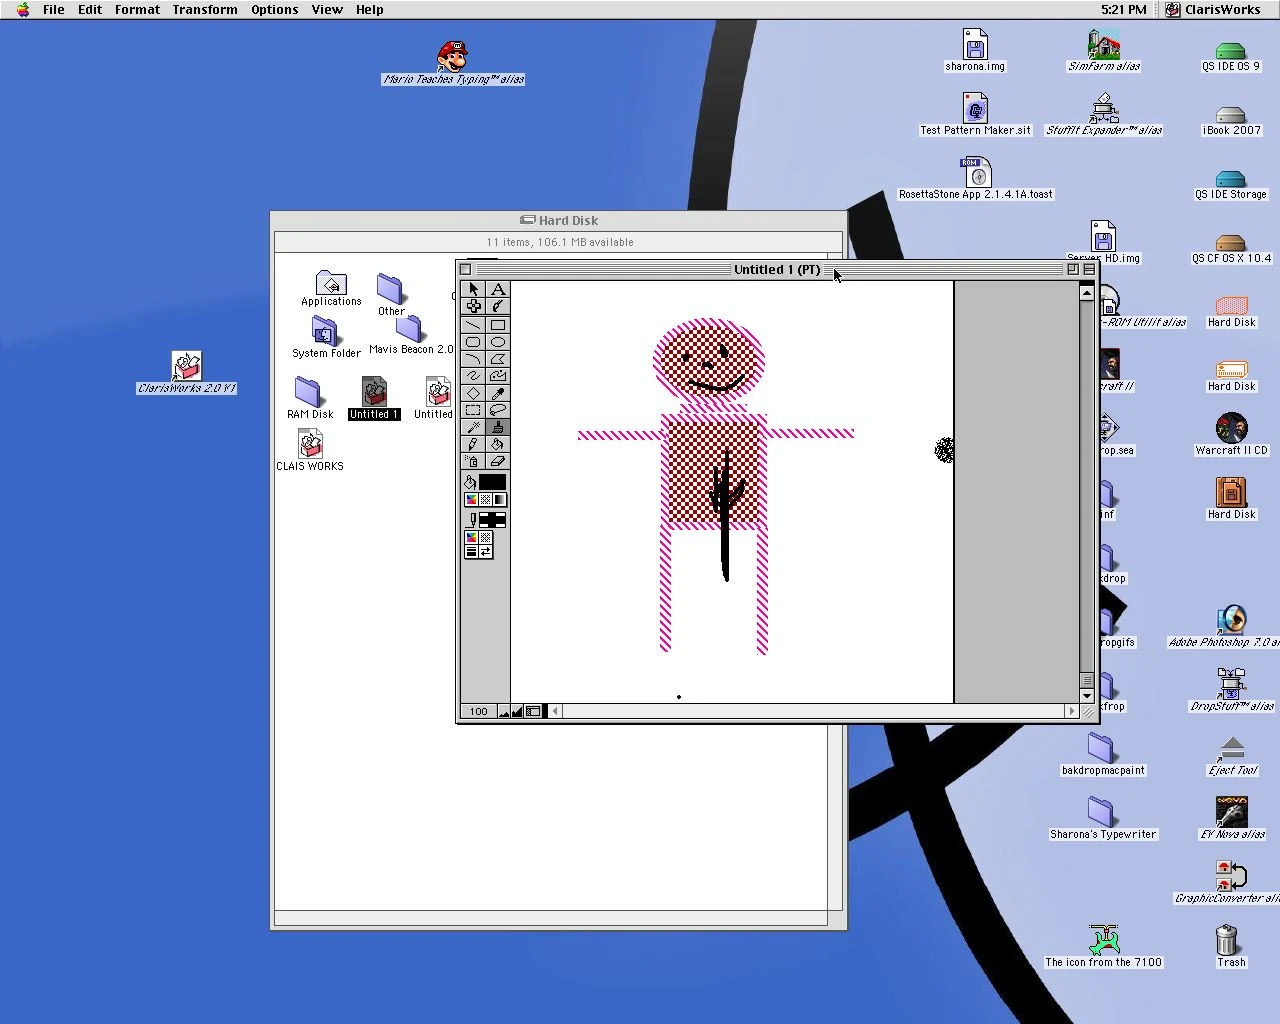Select the Eyedropper tool

tap(498, 393)
